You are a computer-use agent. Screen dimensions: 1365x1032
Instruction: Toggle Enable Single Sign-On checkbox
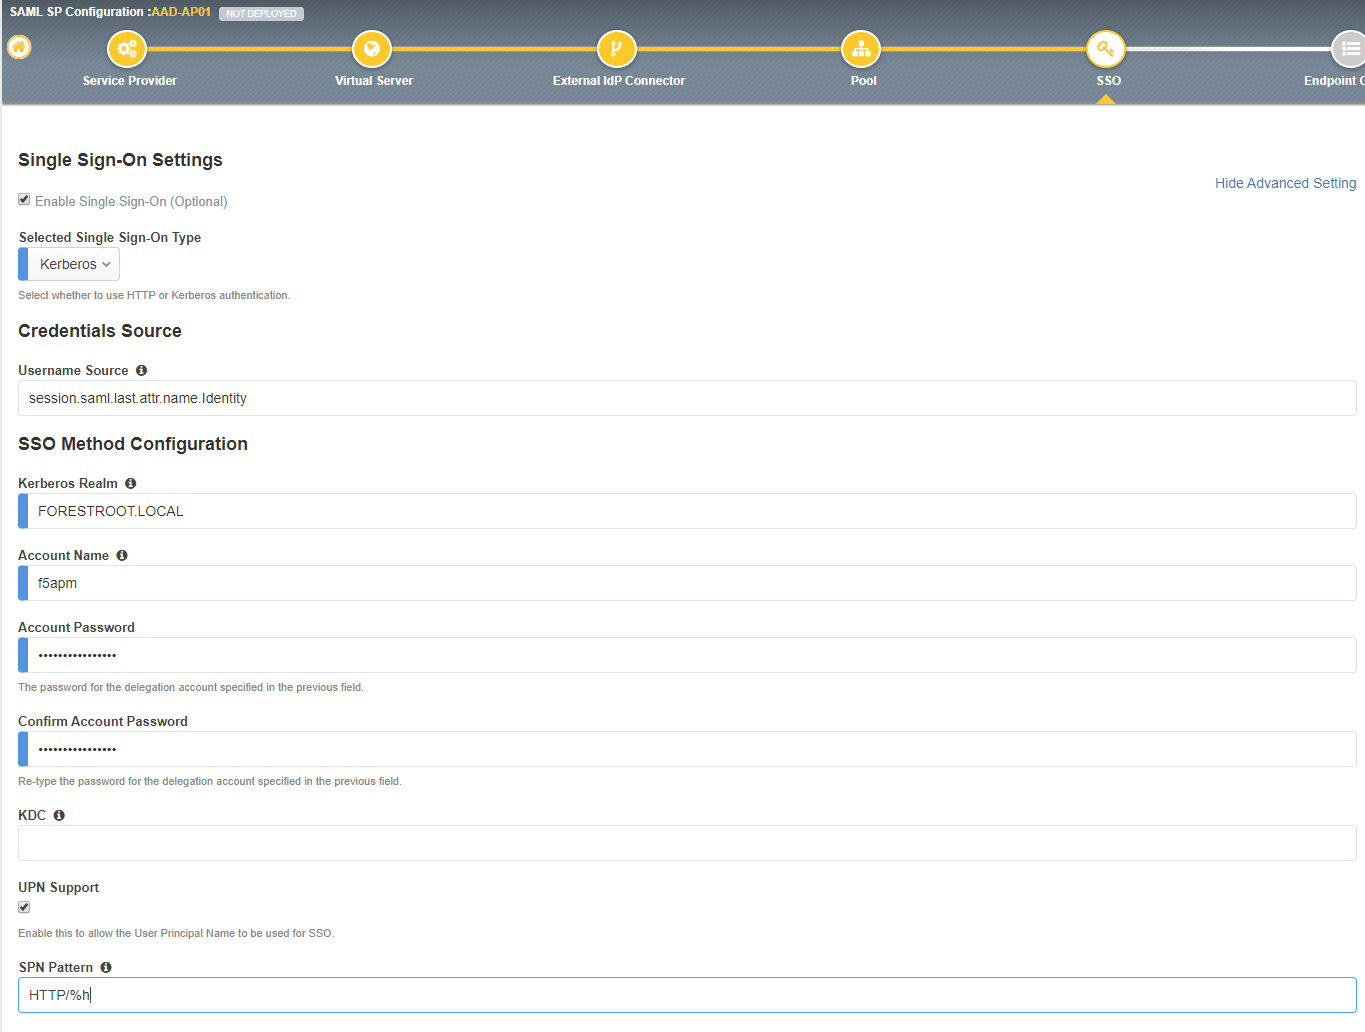click(24, 200)
